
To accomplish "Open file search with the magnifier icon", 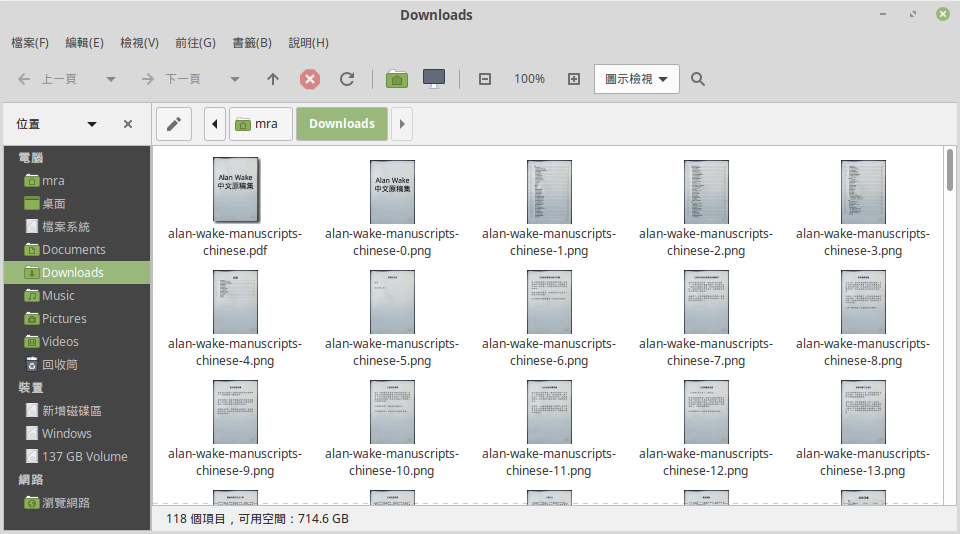I will [698, 79].
